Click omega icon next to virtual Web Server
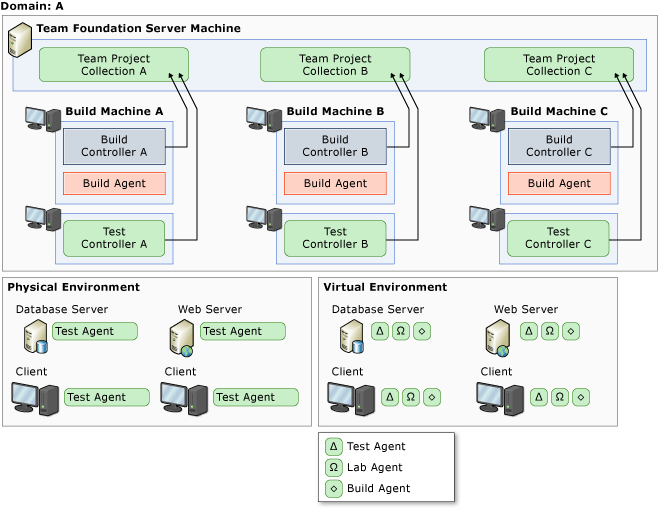Image resolution: width=658 pixels, height=510 pixels. pos(550,331)
